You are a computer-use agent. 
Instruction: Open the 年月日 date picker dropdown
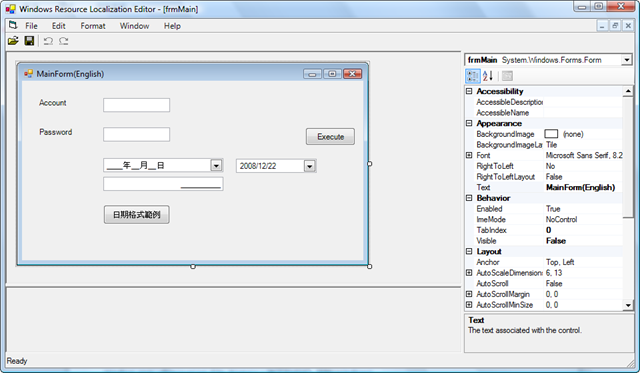click(x=216, y=165)
